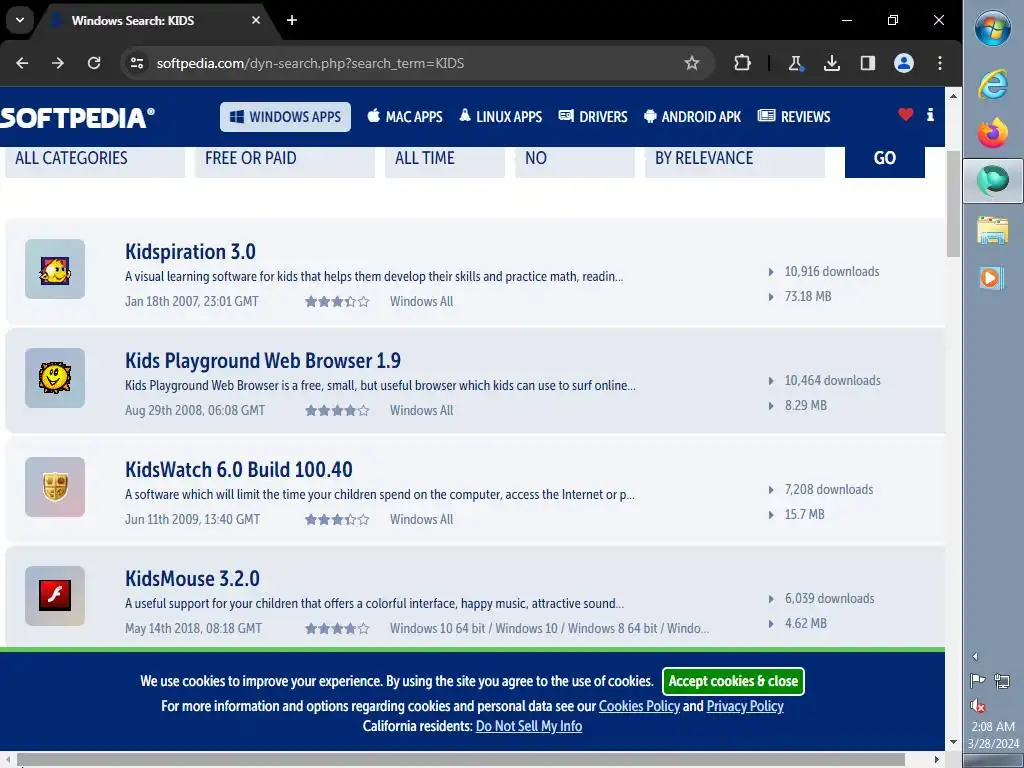The image size is (1024, 768).
Task: Expand the All Categories filter
Action: [x=95, y=161]
